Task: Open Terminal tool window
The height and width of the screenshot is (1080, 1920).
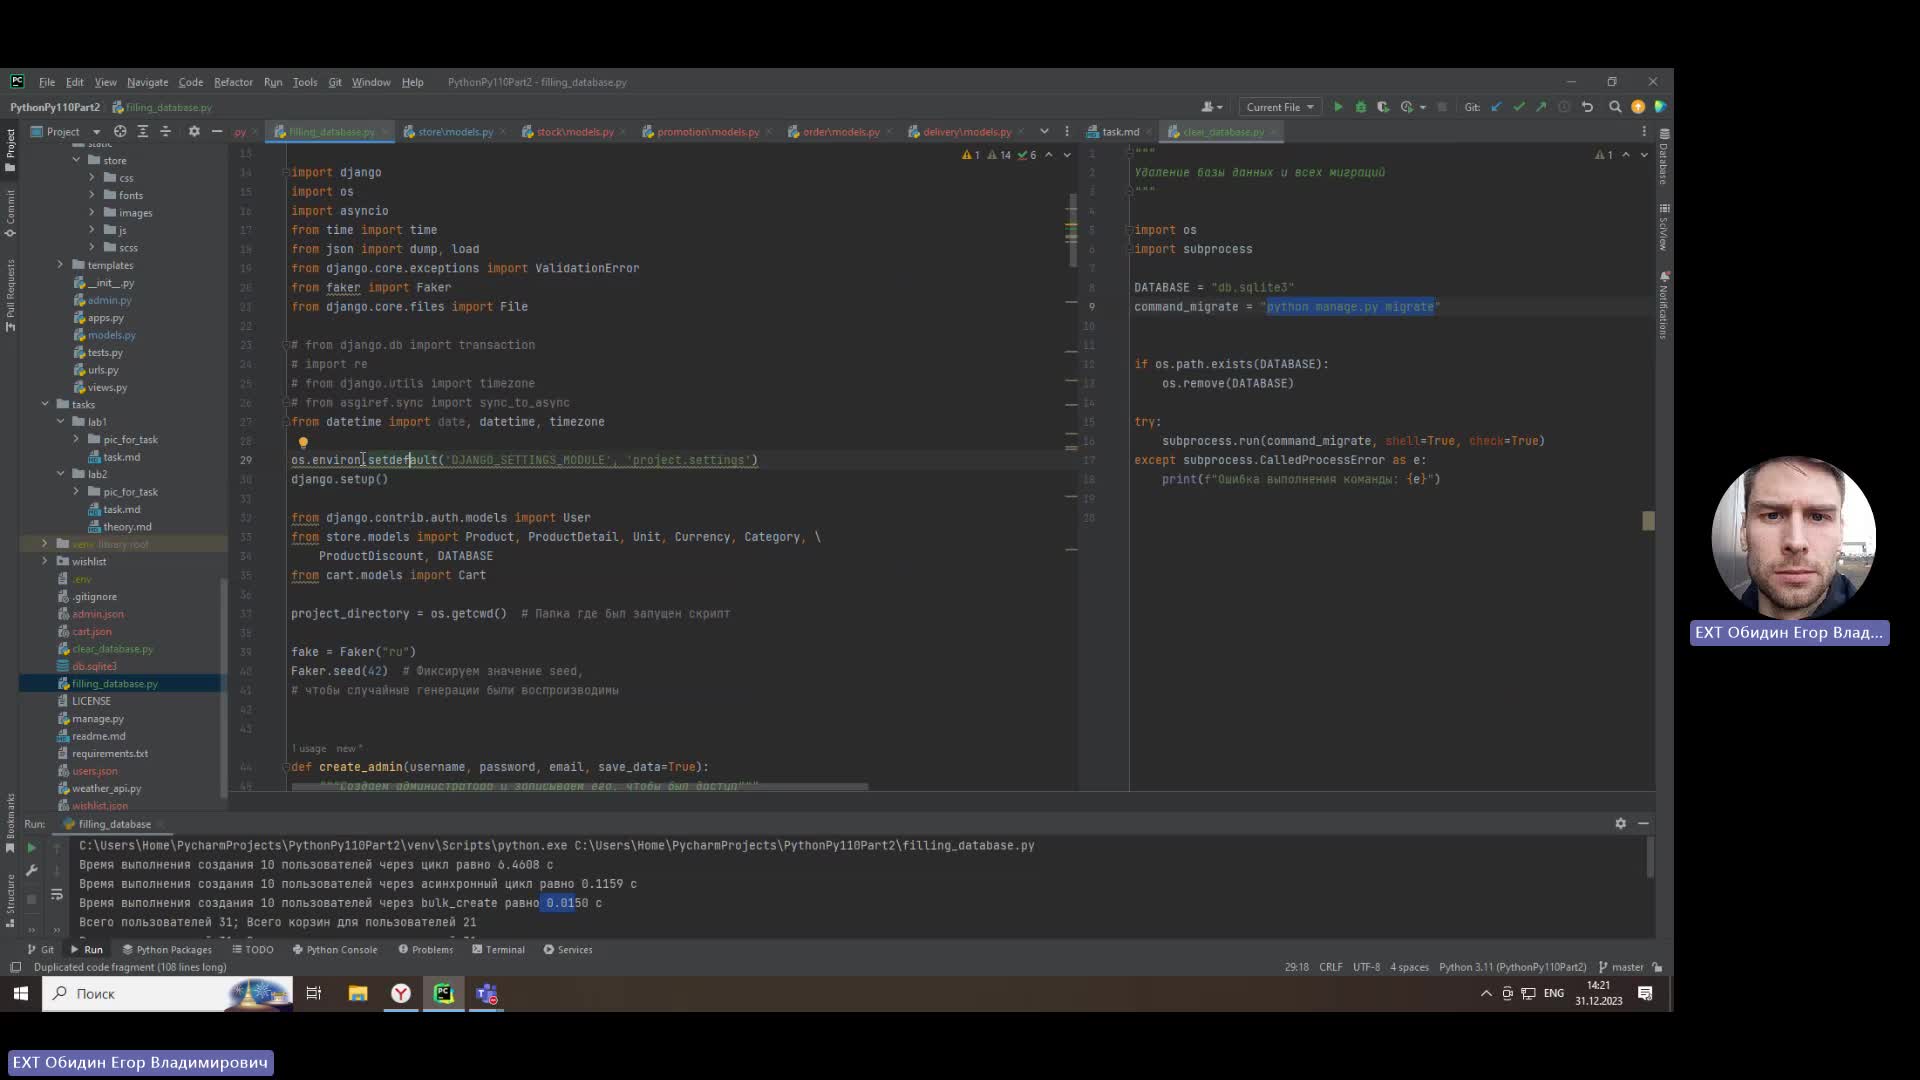Action: (x=498, y=949)
